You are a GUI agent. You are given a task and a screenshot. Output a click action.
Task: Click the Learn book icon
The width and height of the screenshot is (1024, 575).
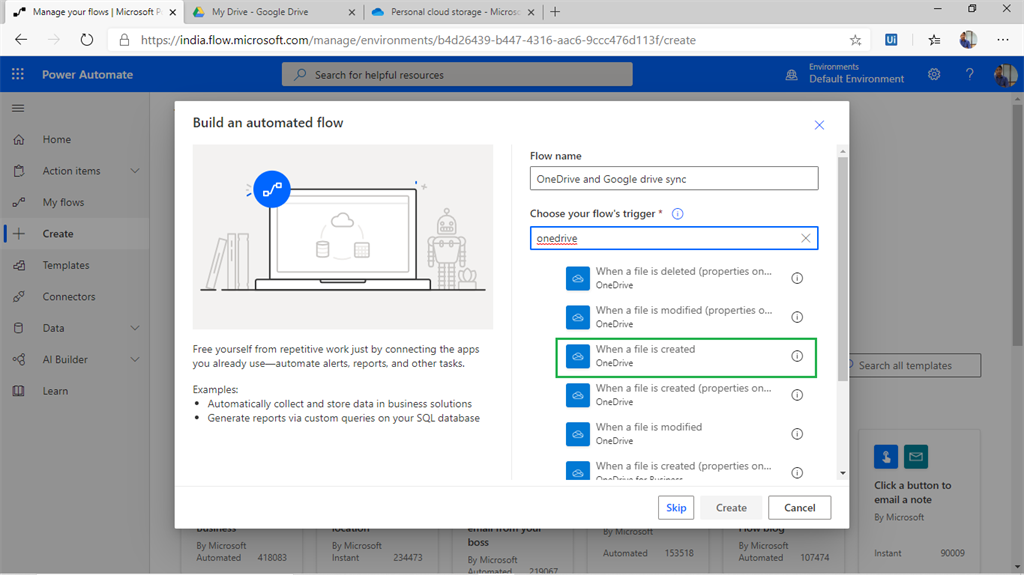[x=19, y=391]
